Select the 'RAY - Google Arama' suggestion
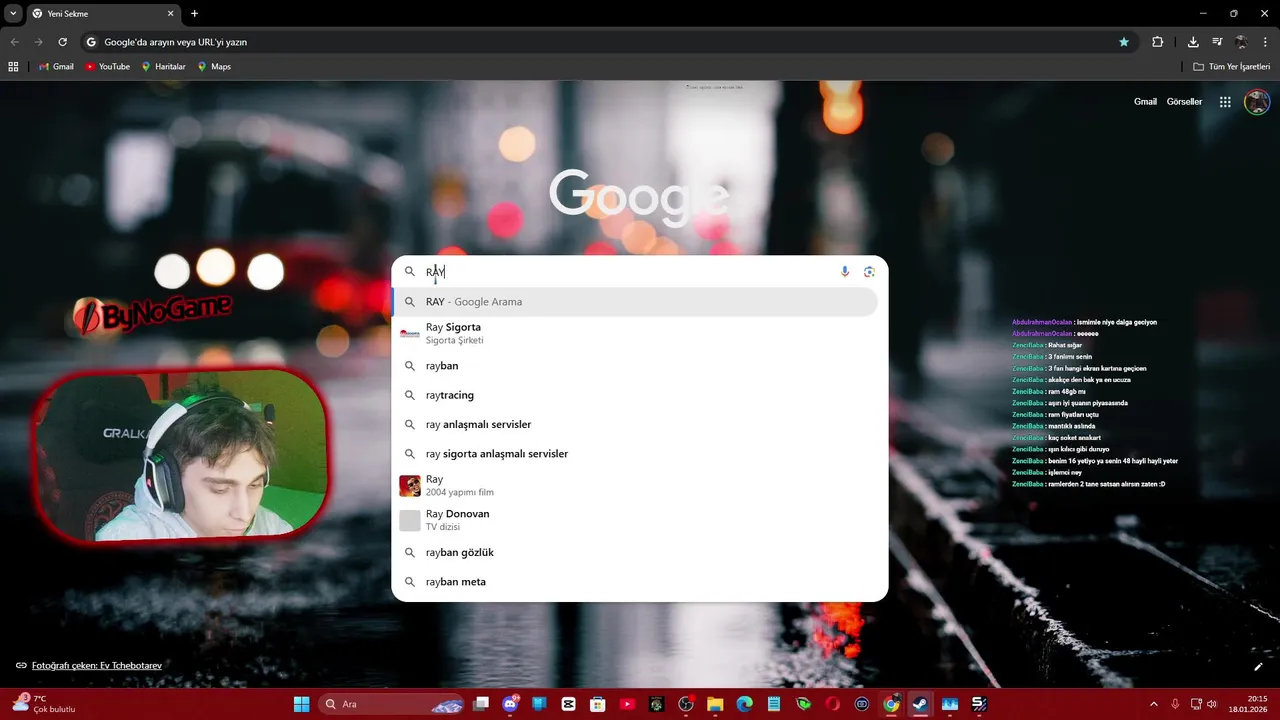1280x720 pixels. coord(636,302)
